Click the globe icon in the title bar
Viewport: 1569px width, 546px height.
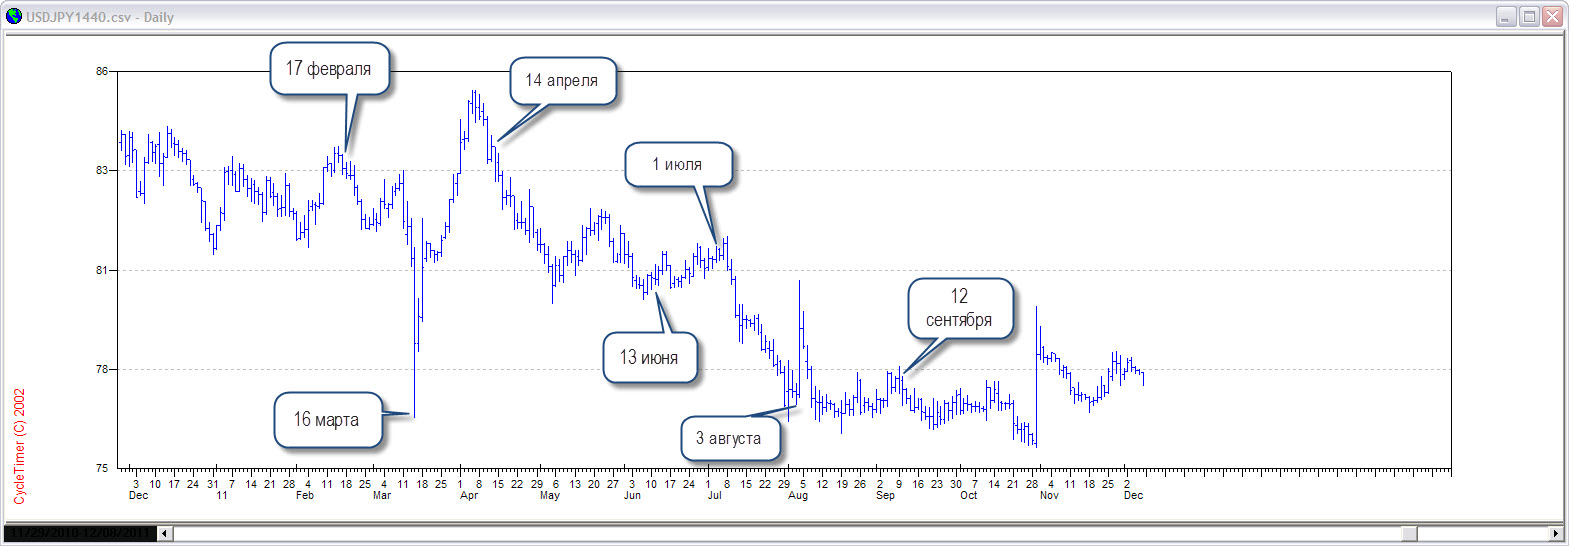(14, 16)
